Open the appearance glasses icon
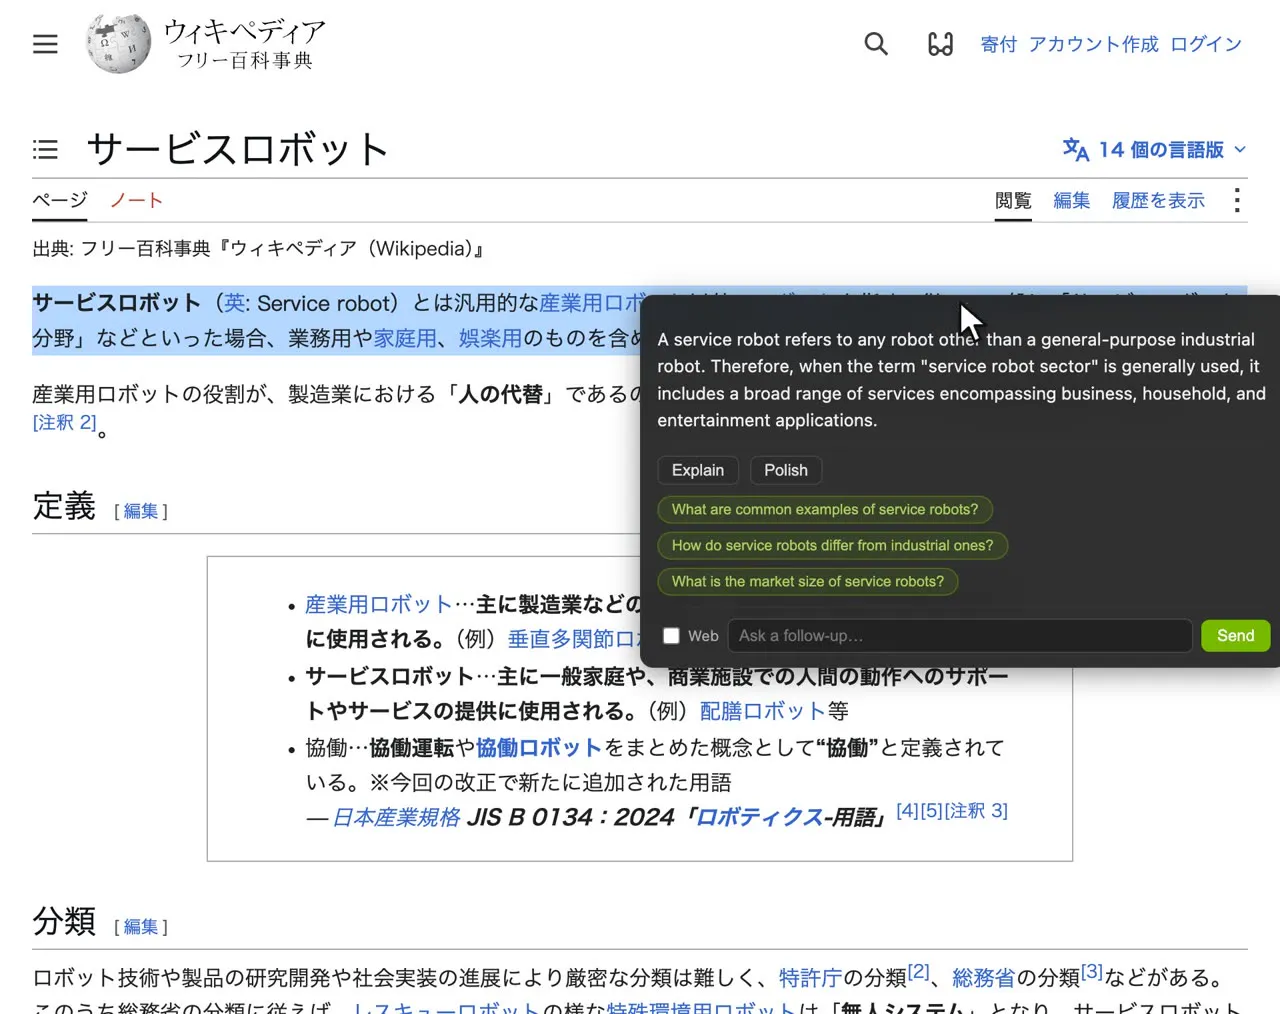This screenshot has width=1280, height=1014. (940, 44)
